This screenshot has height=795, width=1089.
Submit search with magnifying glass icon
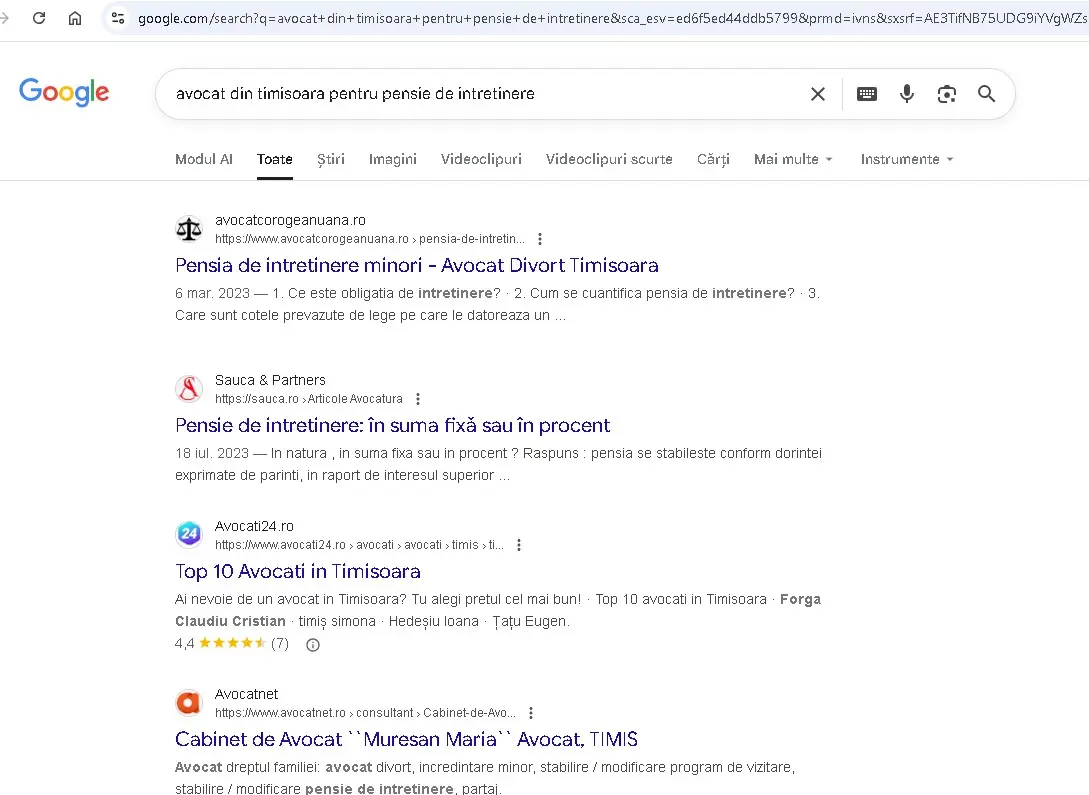(986, 94)
